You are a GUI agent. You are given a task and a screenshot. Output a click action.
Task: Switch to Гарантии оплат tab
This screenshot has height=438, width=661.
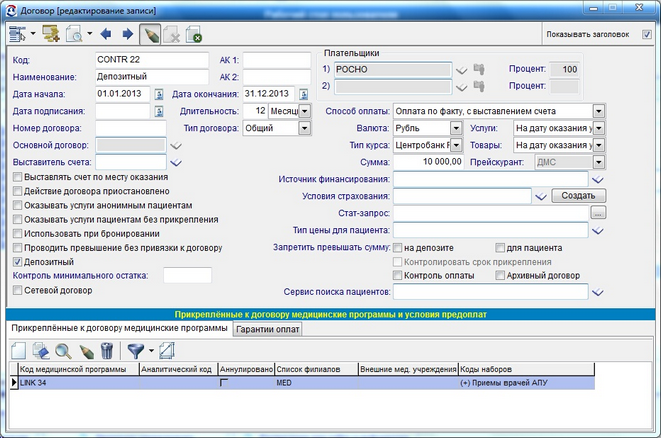[x=268, y=329]
